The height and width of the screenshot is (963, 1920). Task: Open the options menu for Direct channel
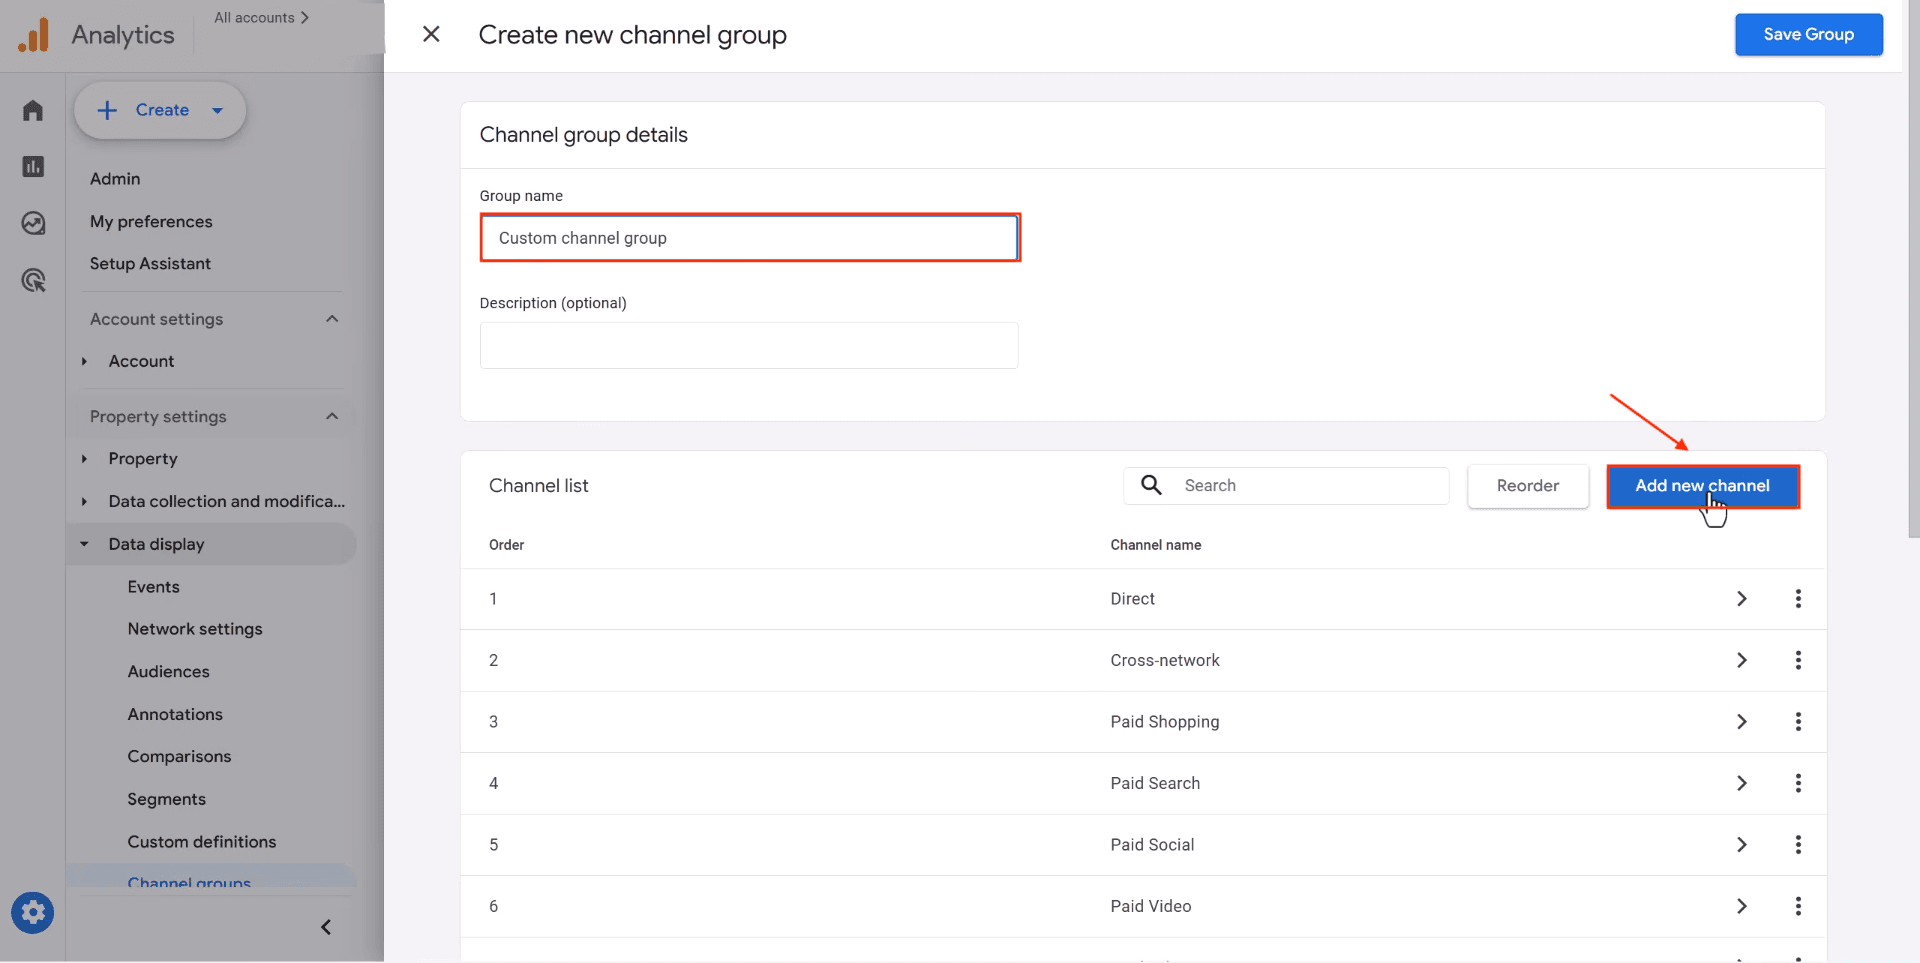pos(1798,598)
